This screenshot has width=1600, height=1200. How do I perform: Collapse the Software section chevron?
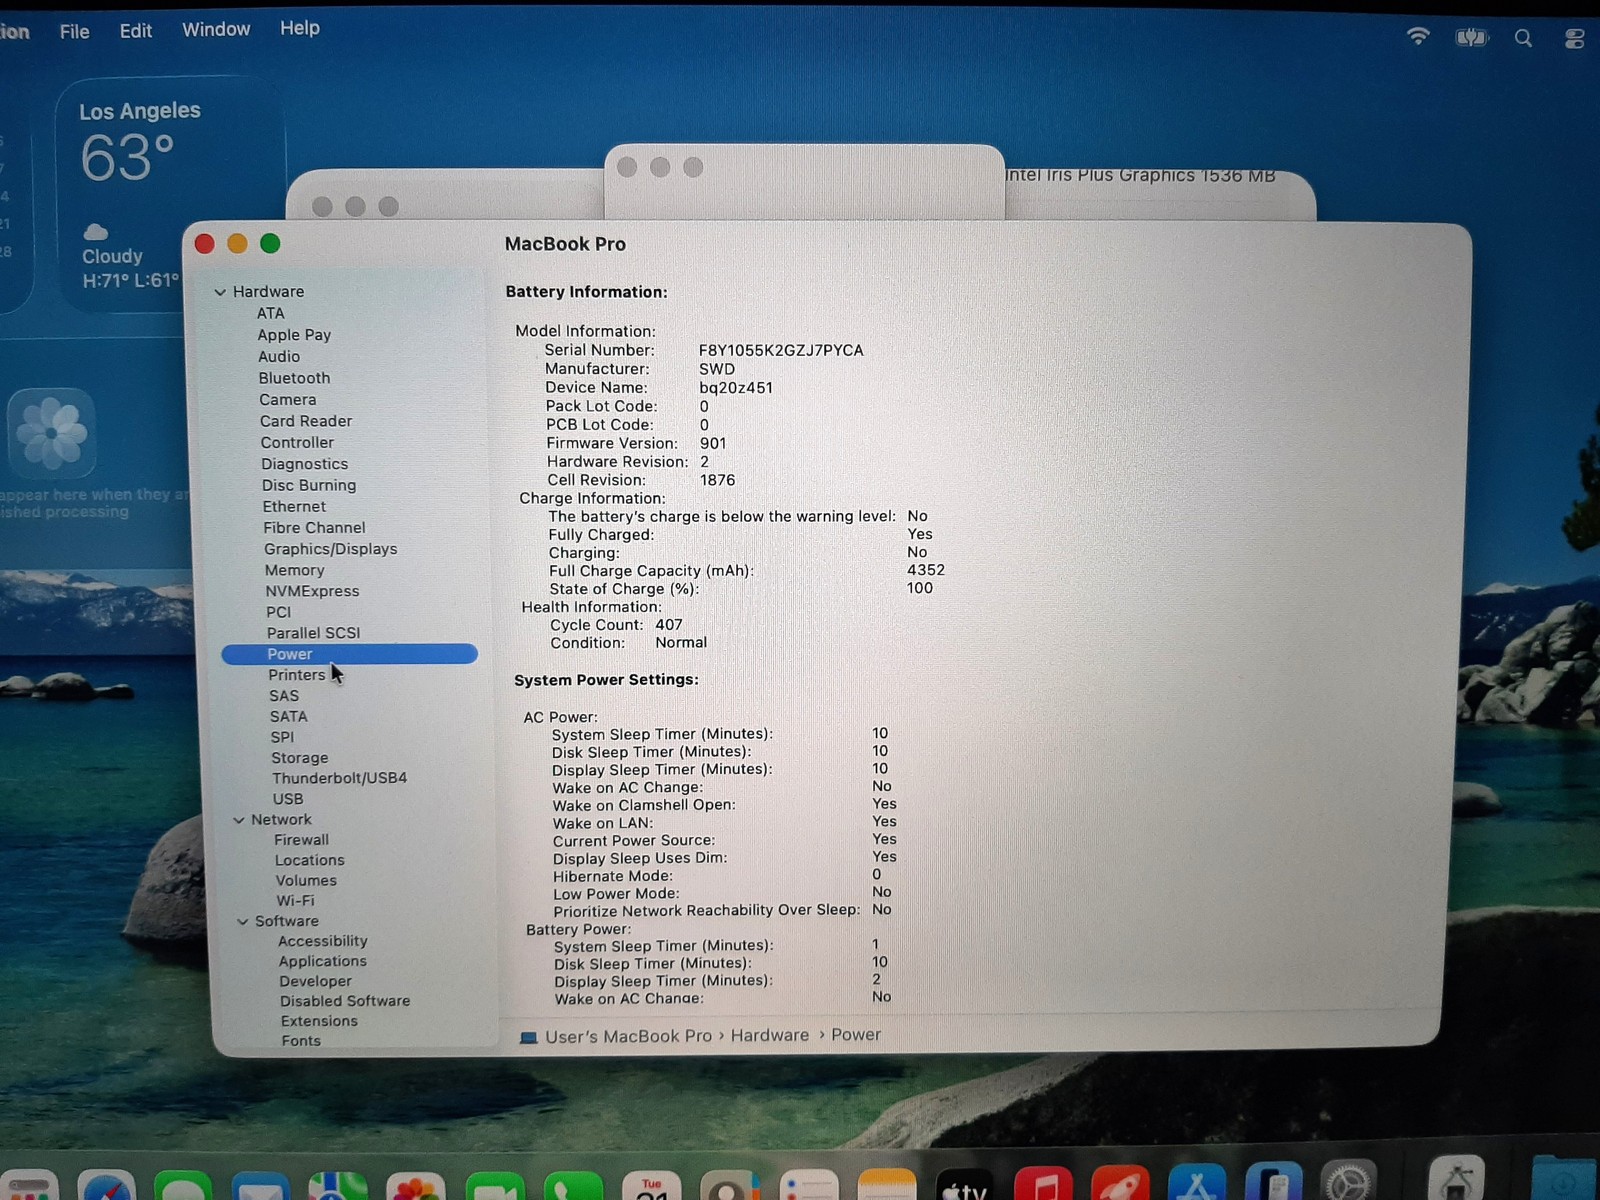[x=242, y=922]
